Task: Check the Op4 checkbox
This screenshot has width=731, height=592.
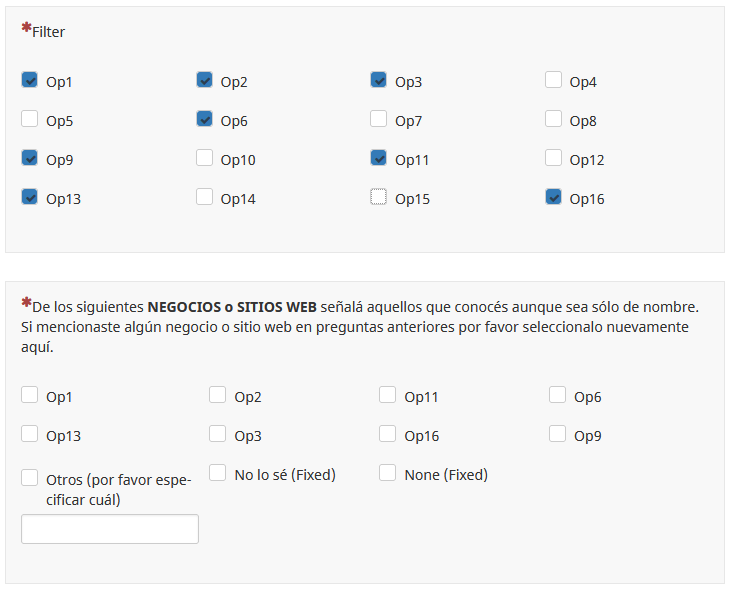Action: click(554, 80)
